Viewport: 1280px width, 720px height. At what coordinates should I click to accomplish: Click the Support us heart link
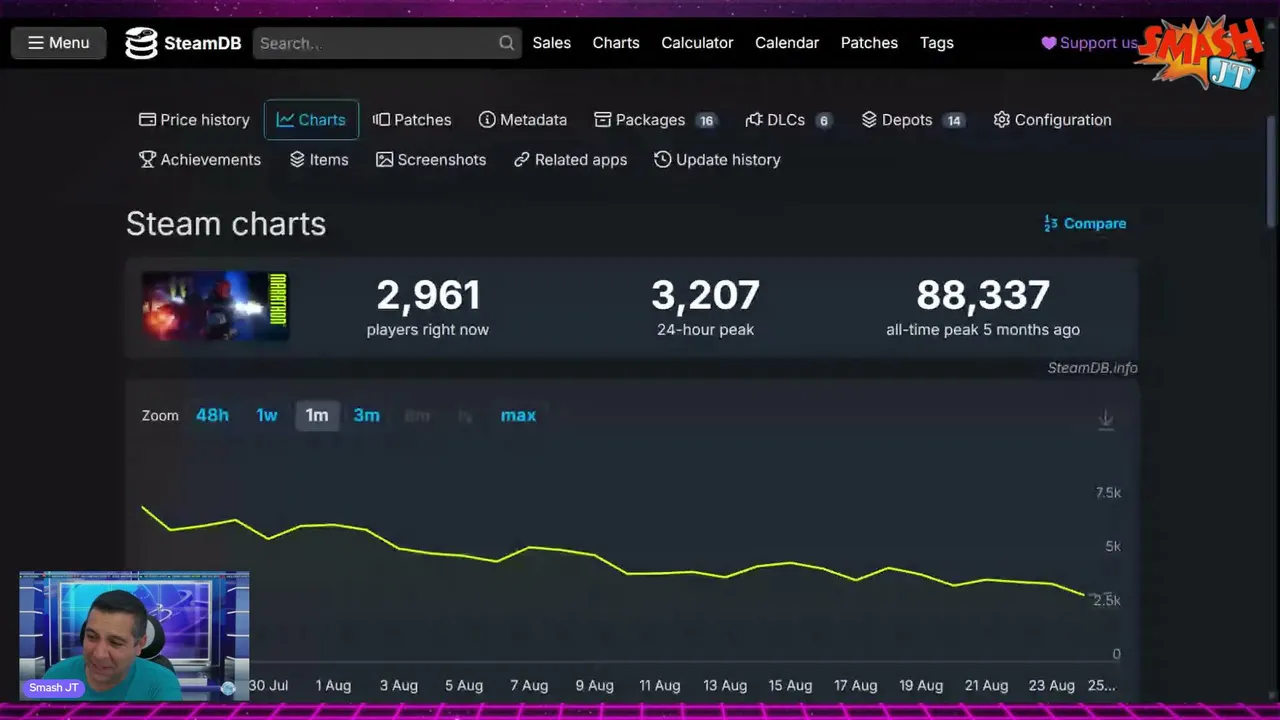[x=1089, y=43]
